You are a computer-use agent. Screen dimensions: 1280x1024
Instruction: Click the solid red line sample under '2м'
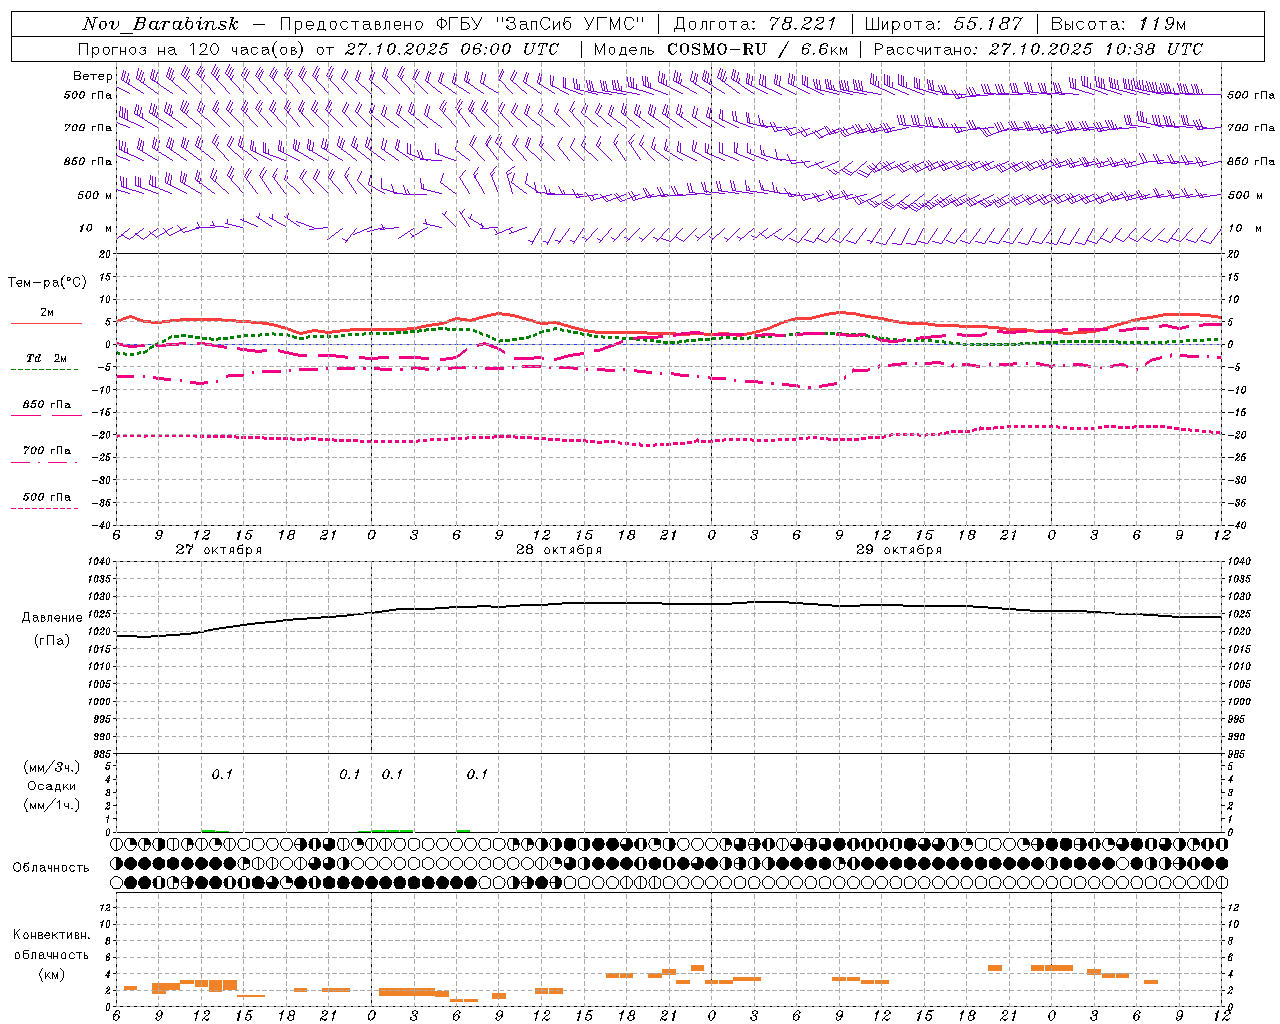pos(46,323)
